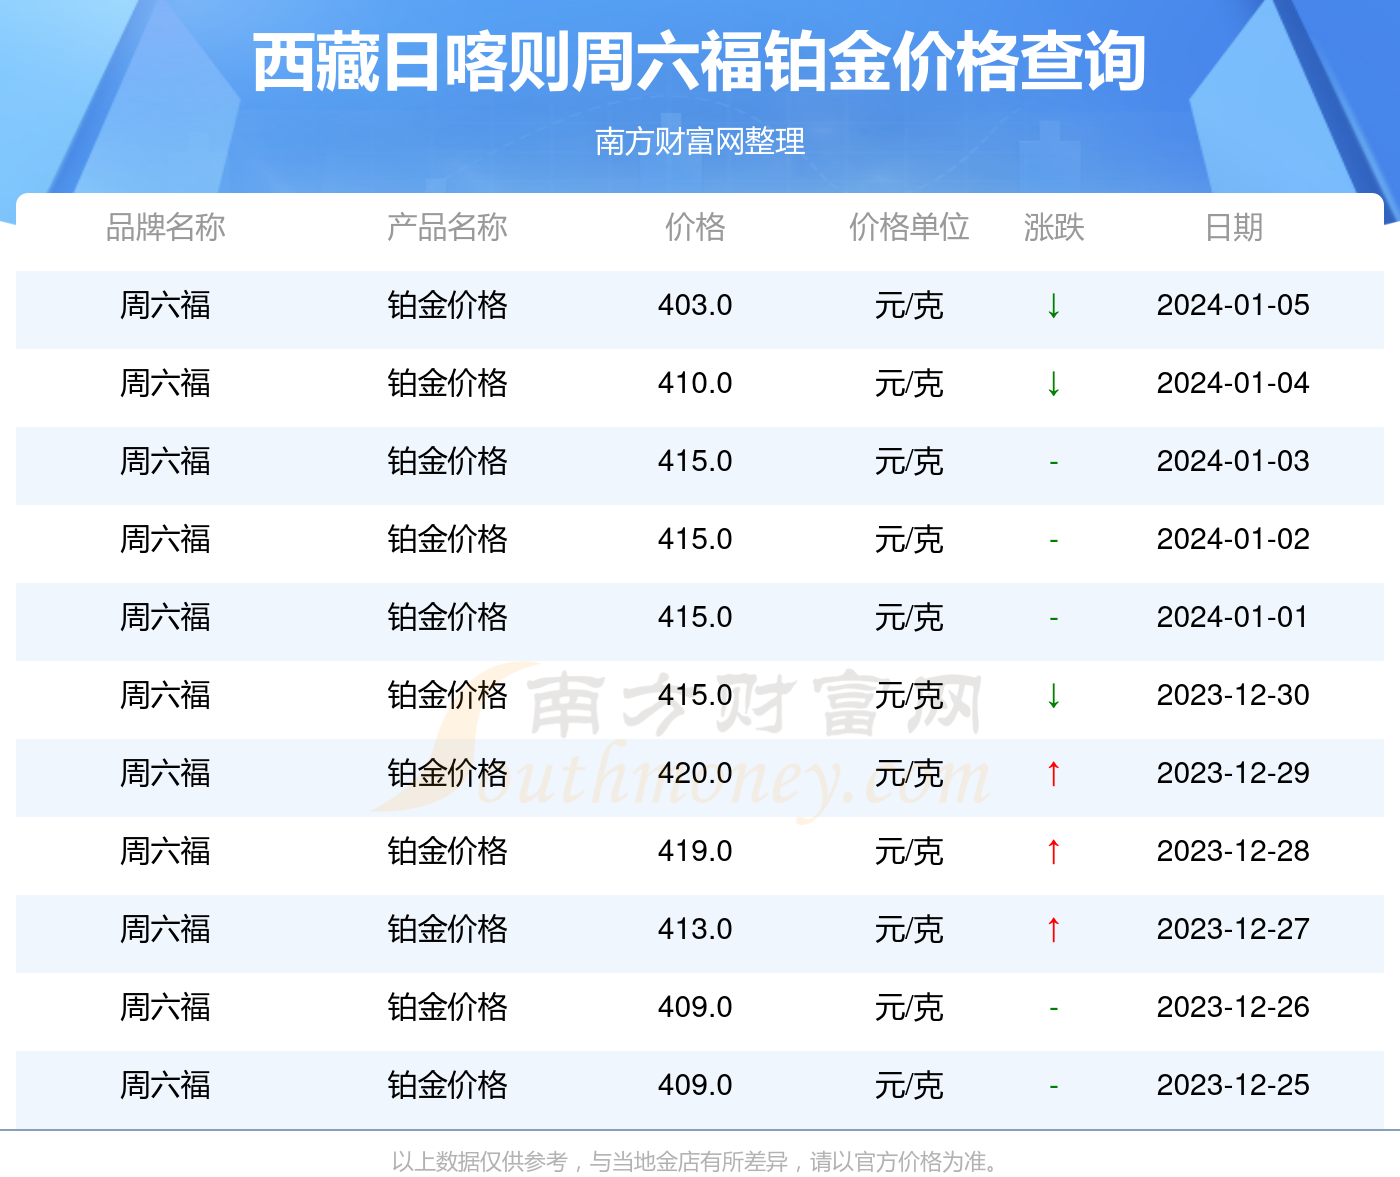
Task: Click 铂金价格 in the 2023-12-27 row
Action: click(447, 929)
